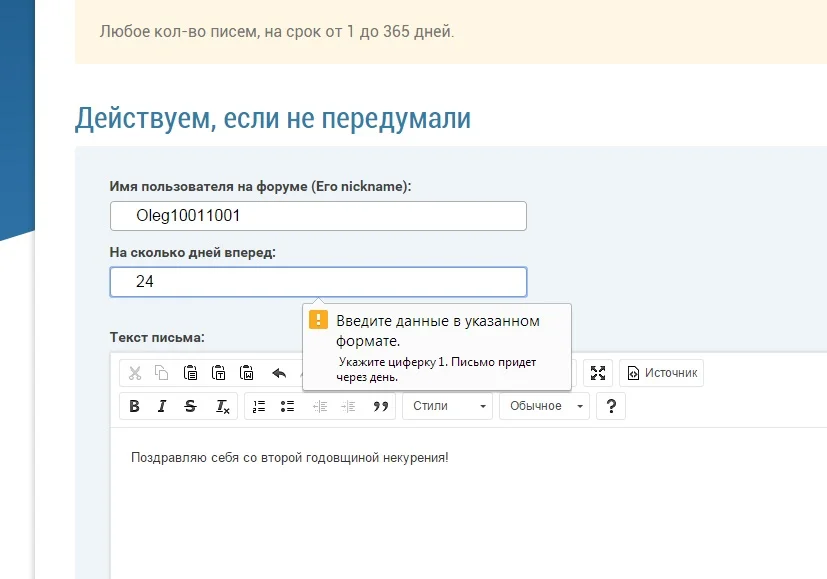This screenshot has height=579, width=827.
Task: Apply a bulleted list
Action: (x=285, y=405)
